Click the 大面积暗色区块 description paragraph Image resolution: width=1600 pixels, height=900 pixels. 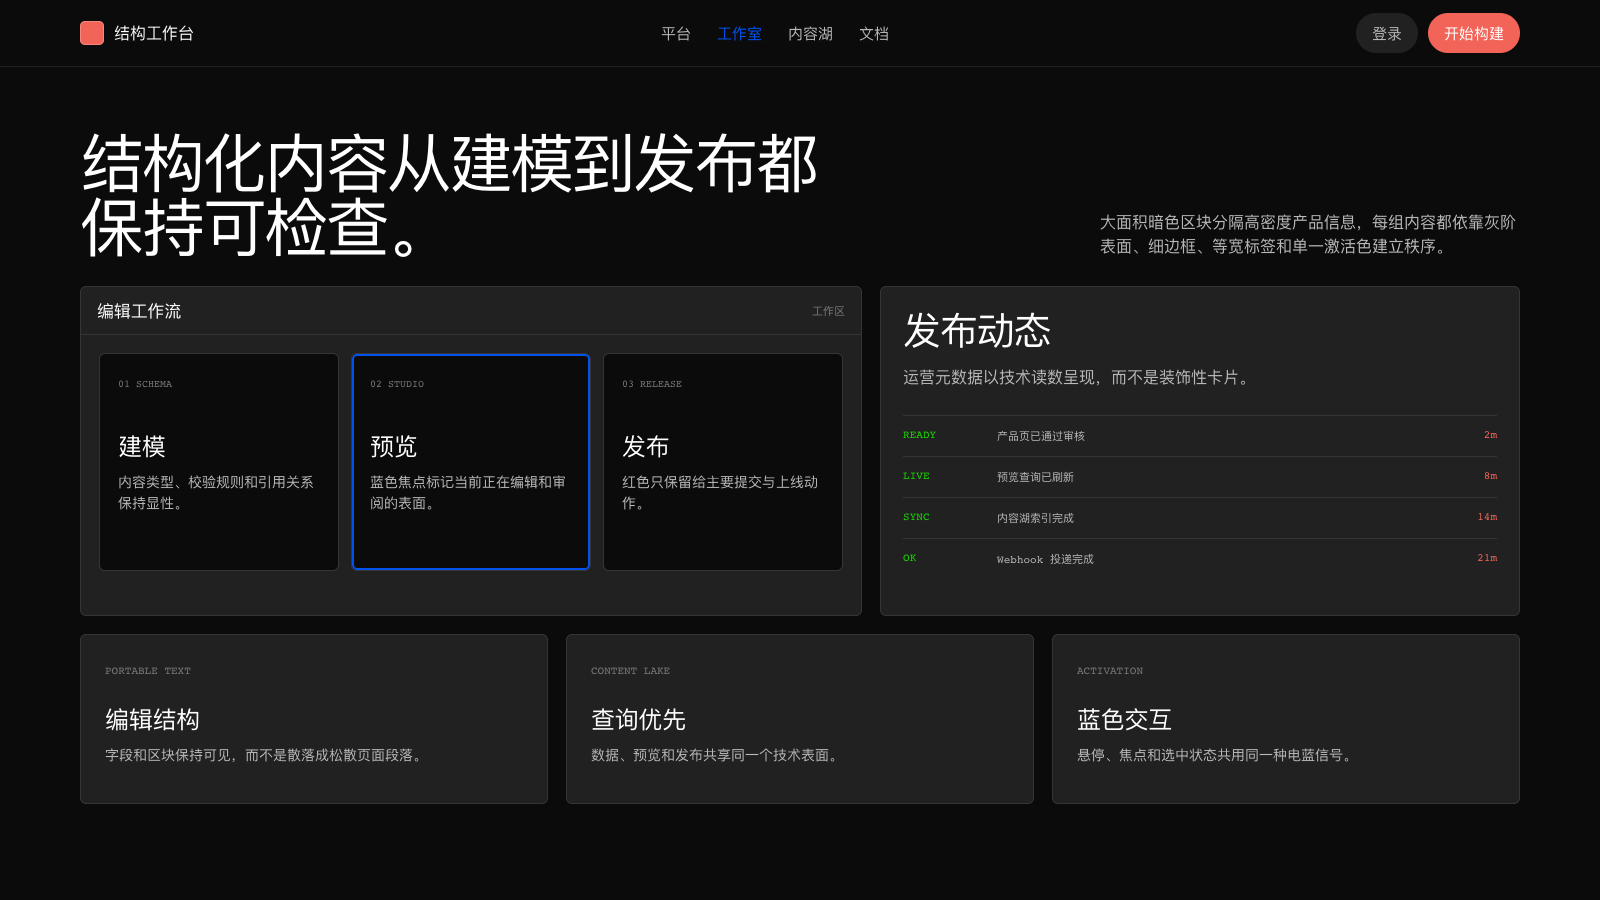pyautogui.click(x=1308, y=234)
